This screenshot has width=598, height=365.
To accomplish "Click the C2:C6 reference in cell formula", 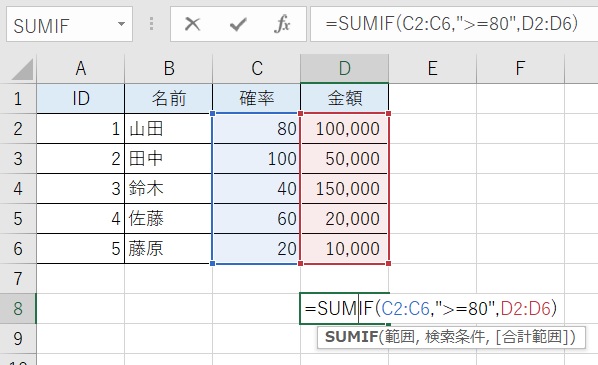I will 405,308.
